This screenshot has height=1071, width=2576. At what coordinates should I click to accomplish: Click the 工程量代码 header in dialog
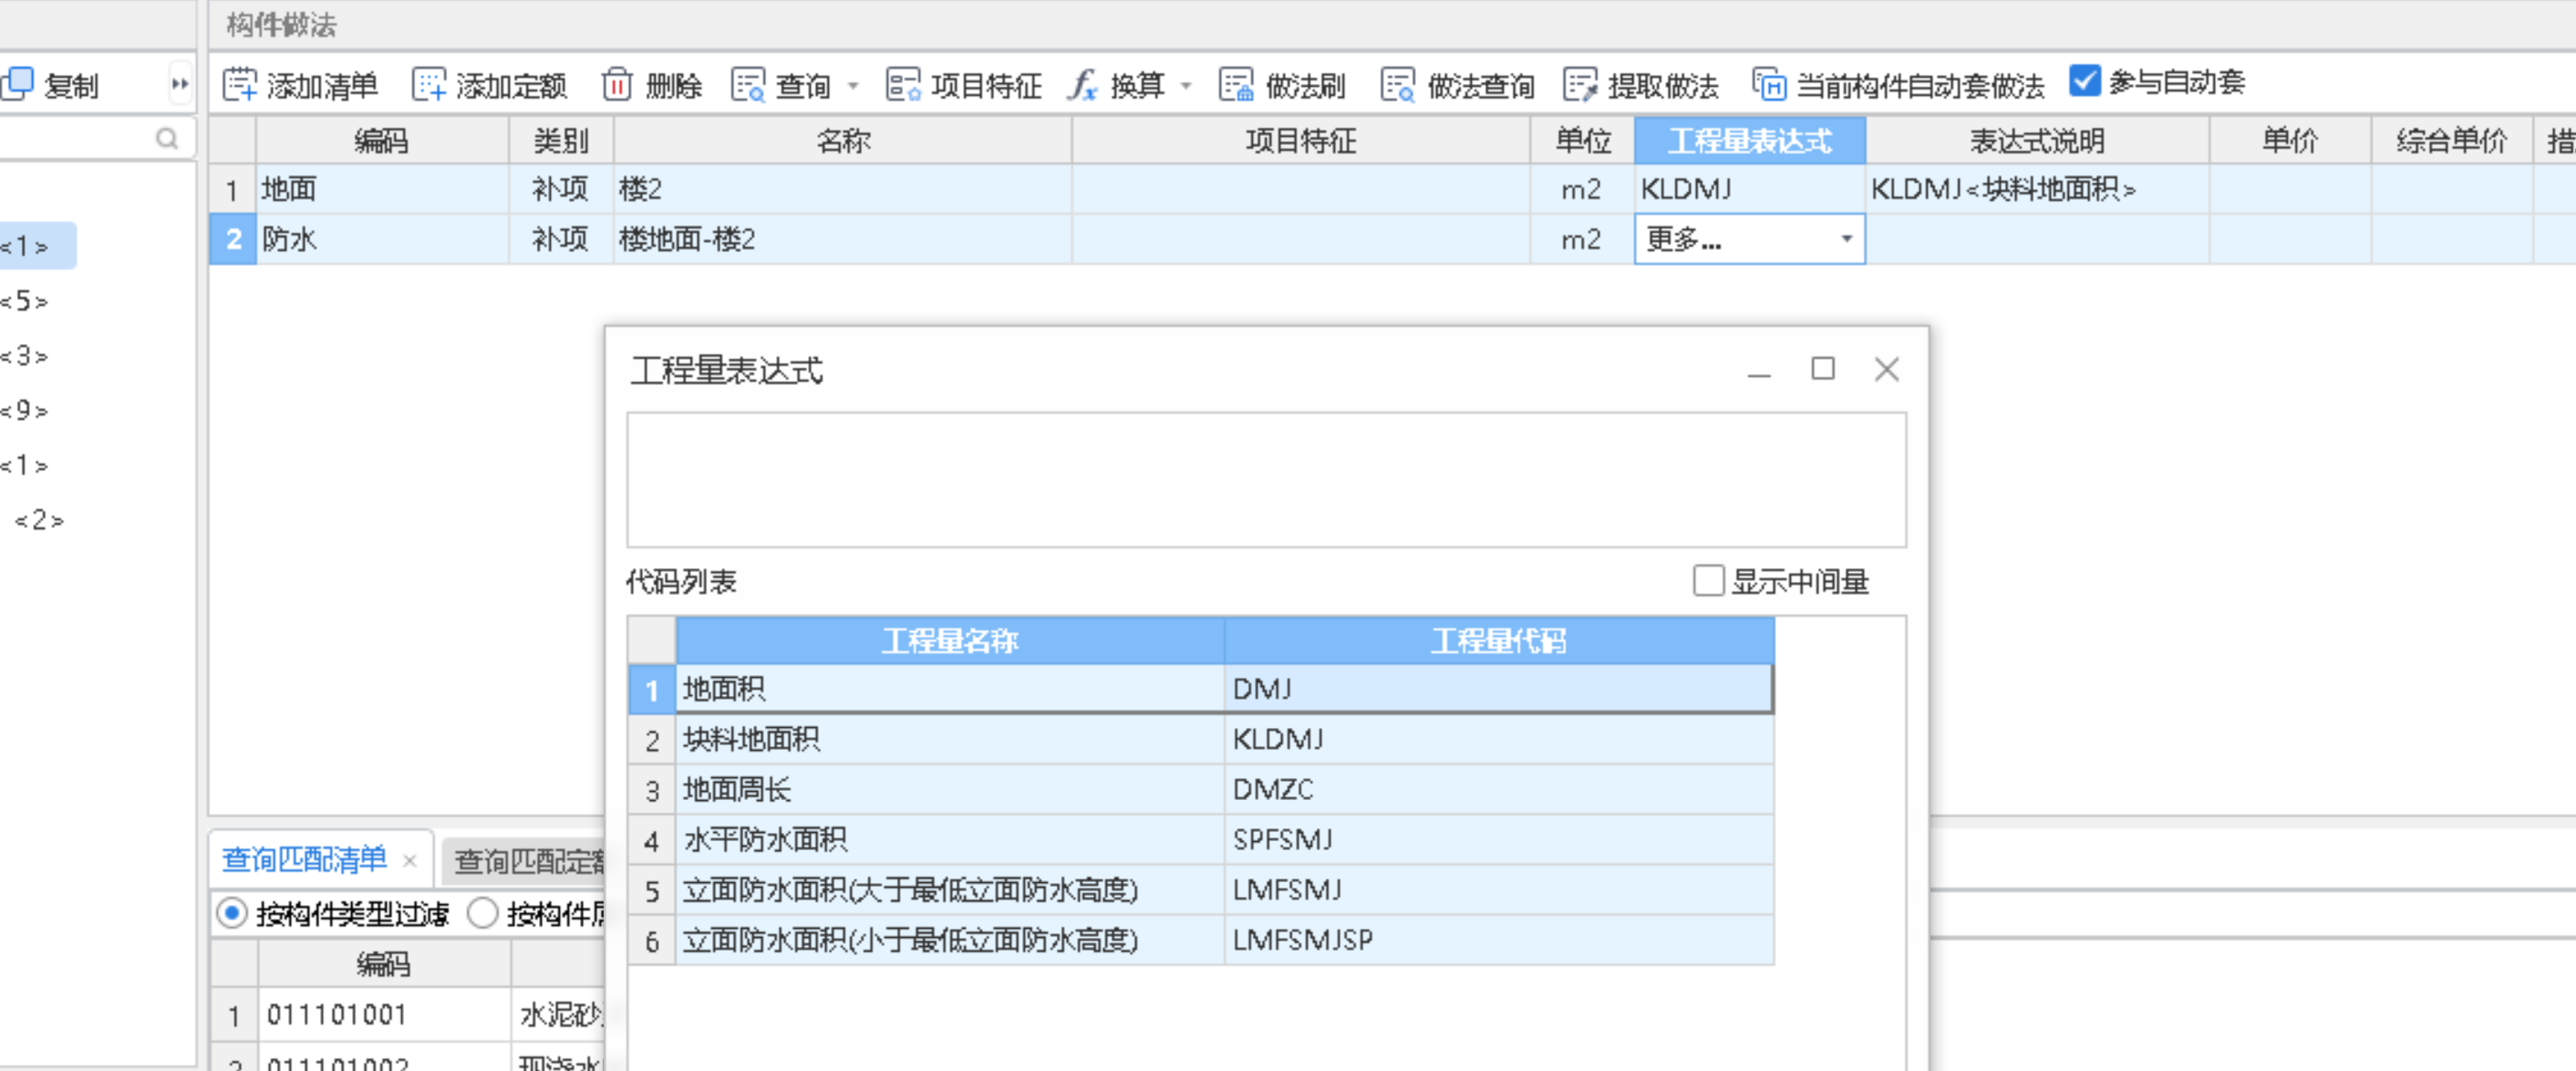coord(1499,640)
